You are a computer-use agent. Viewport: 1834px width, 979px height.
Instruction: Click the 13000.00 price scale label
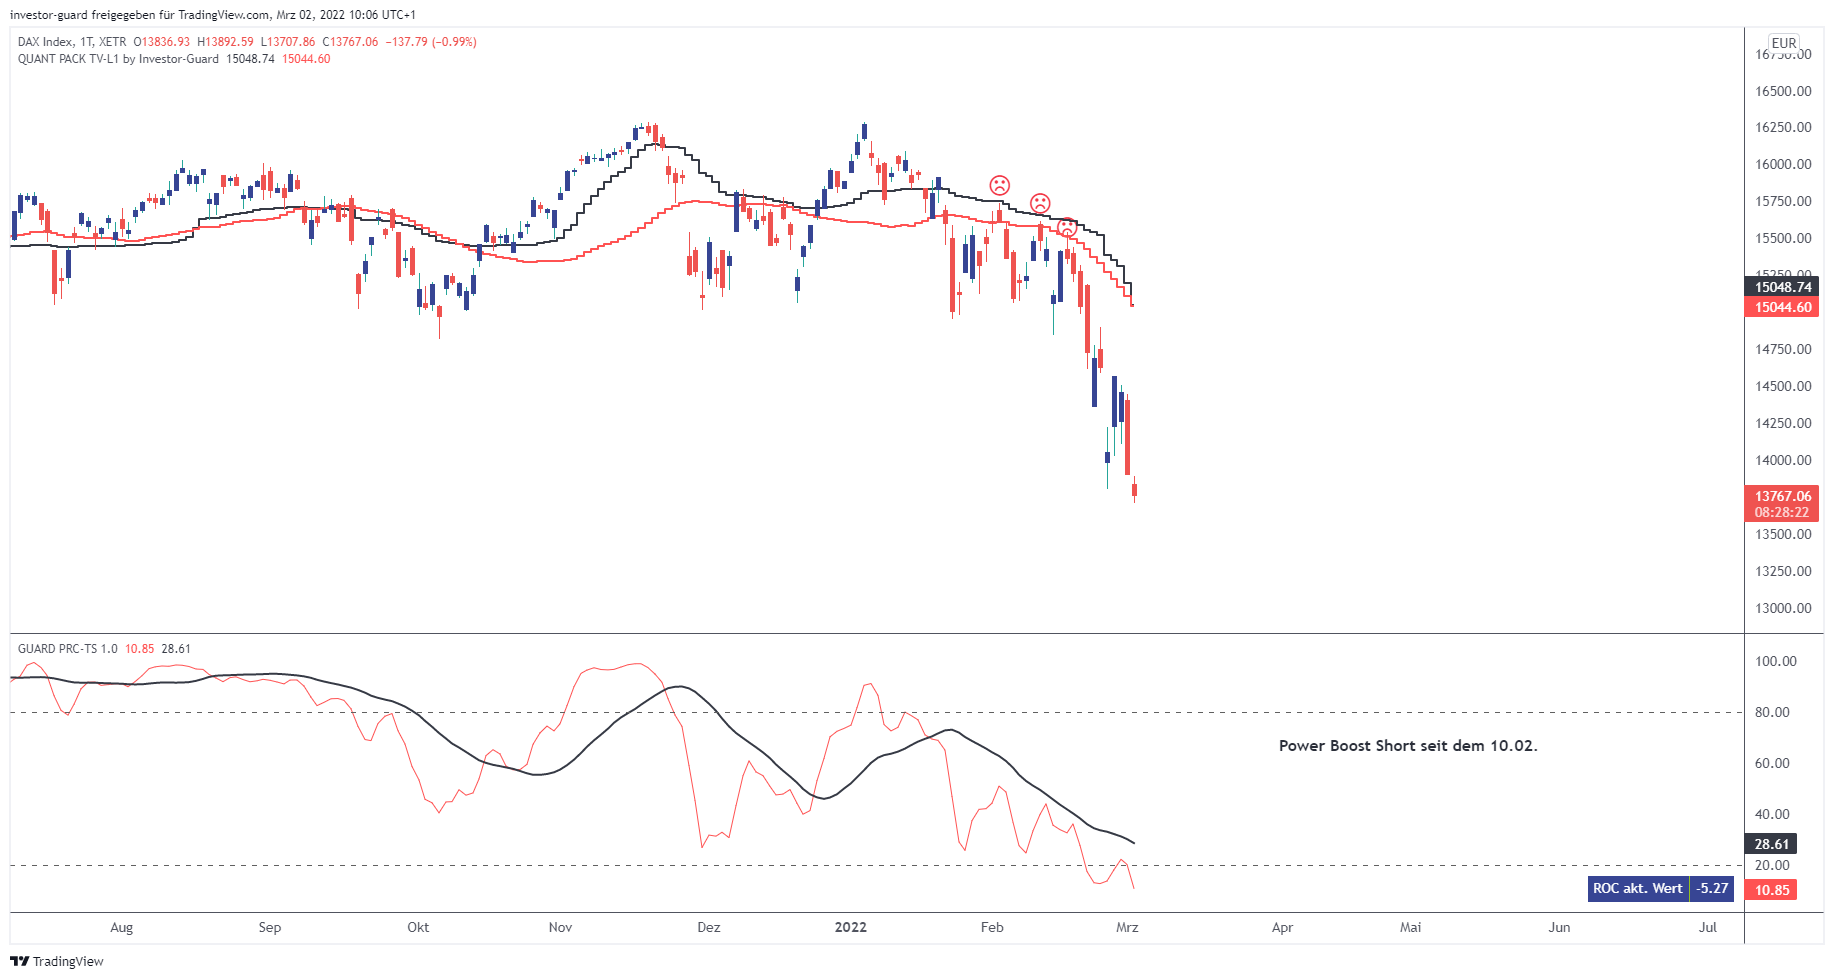tap(1783, 608)
